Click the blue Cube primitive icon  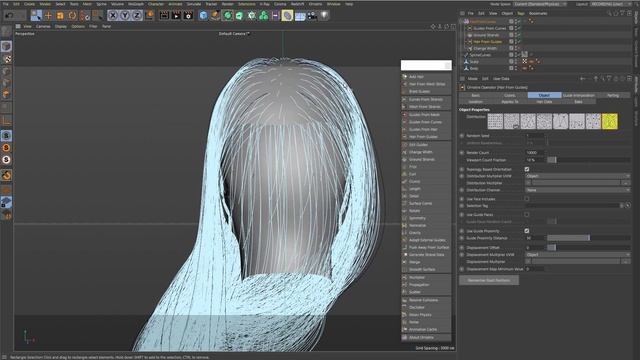coord(203,16)
